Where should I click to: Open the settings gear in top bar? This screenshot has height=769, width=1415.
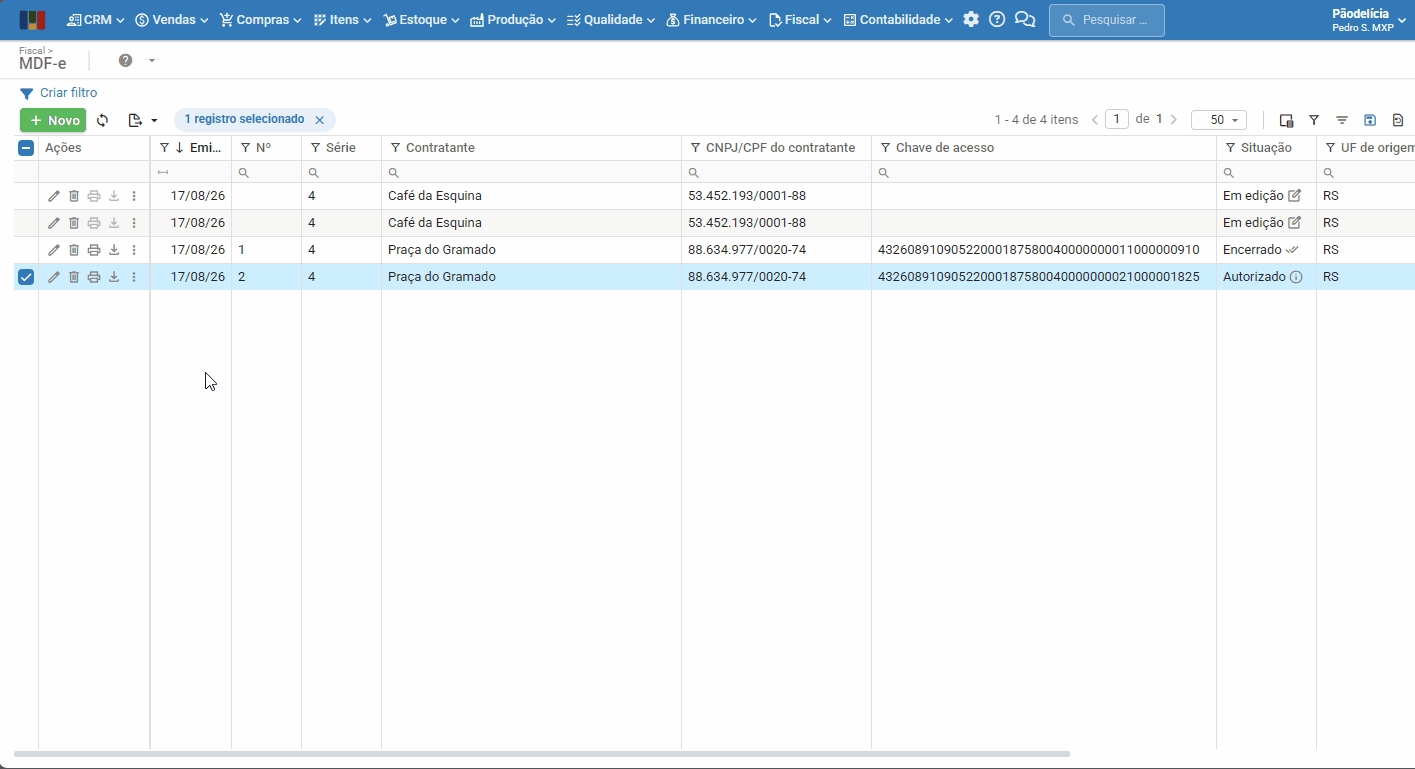click(971, 19)
